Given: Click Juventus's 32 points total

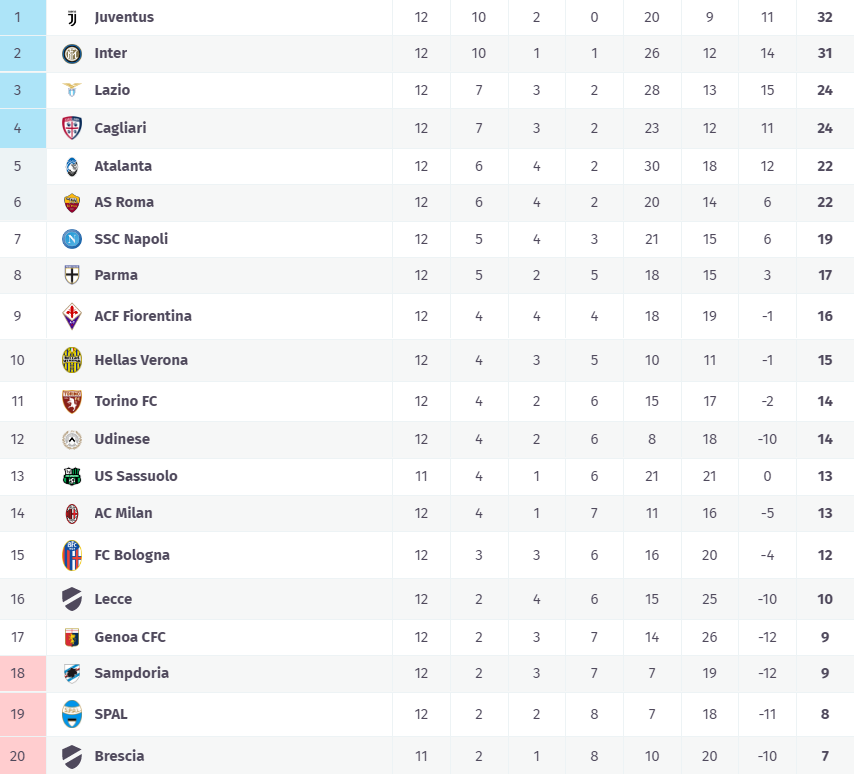Looking at the screenshot, I should 824,18.
